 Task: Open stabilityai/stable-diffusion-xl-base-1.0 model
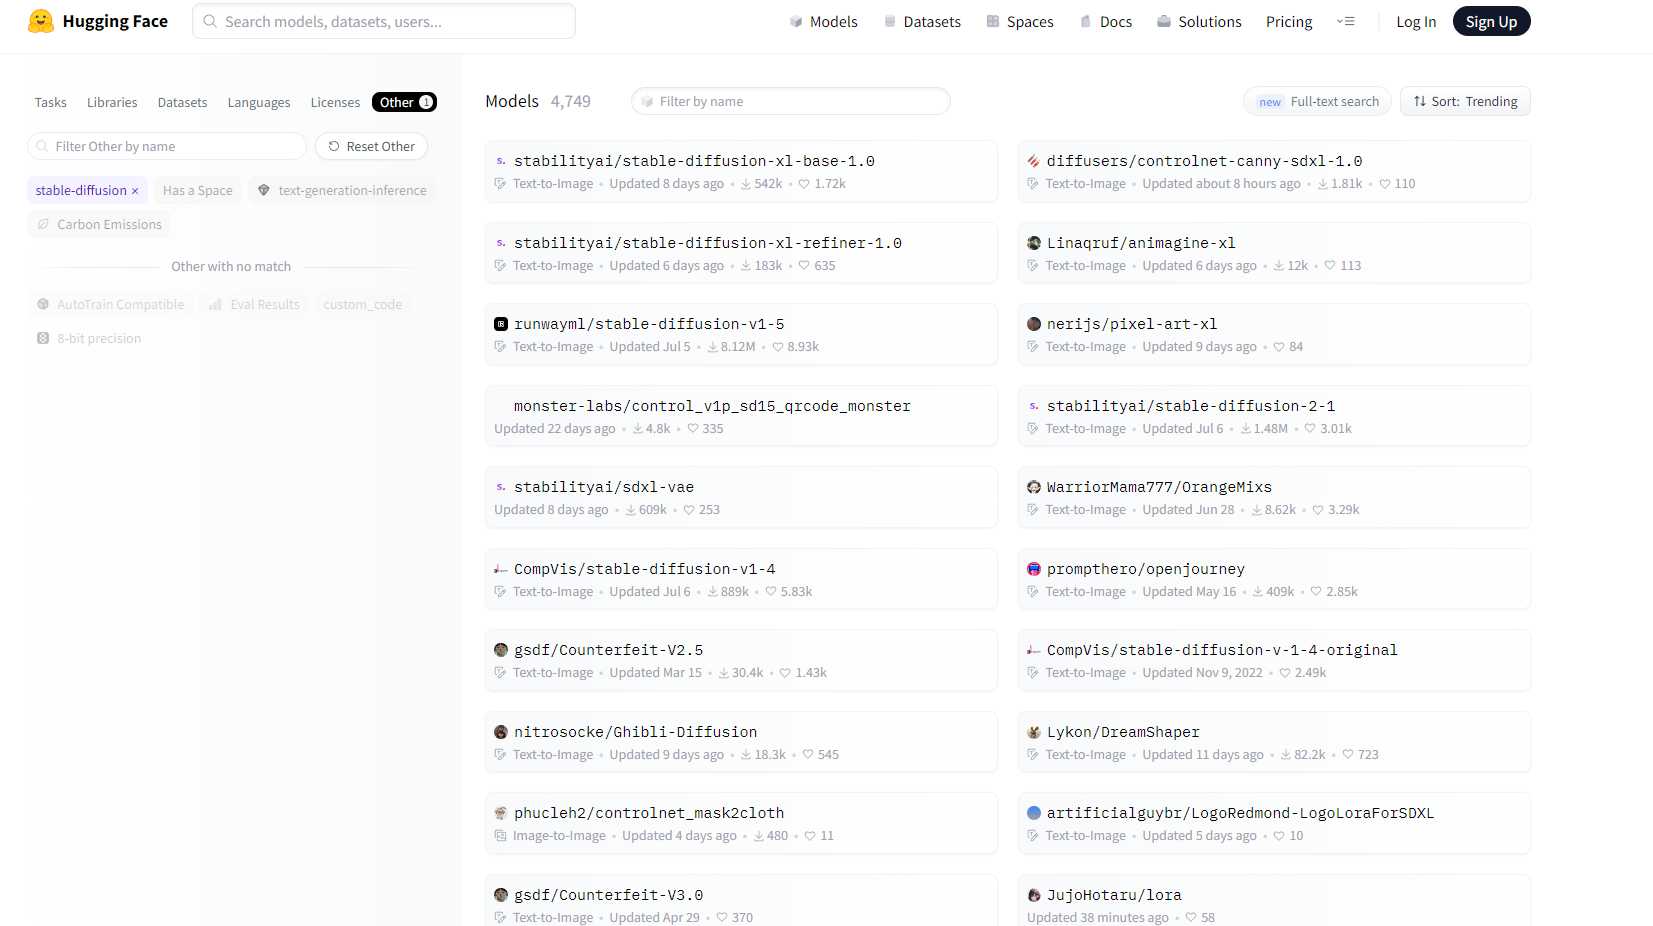[741, 171]
